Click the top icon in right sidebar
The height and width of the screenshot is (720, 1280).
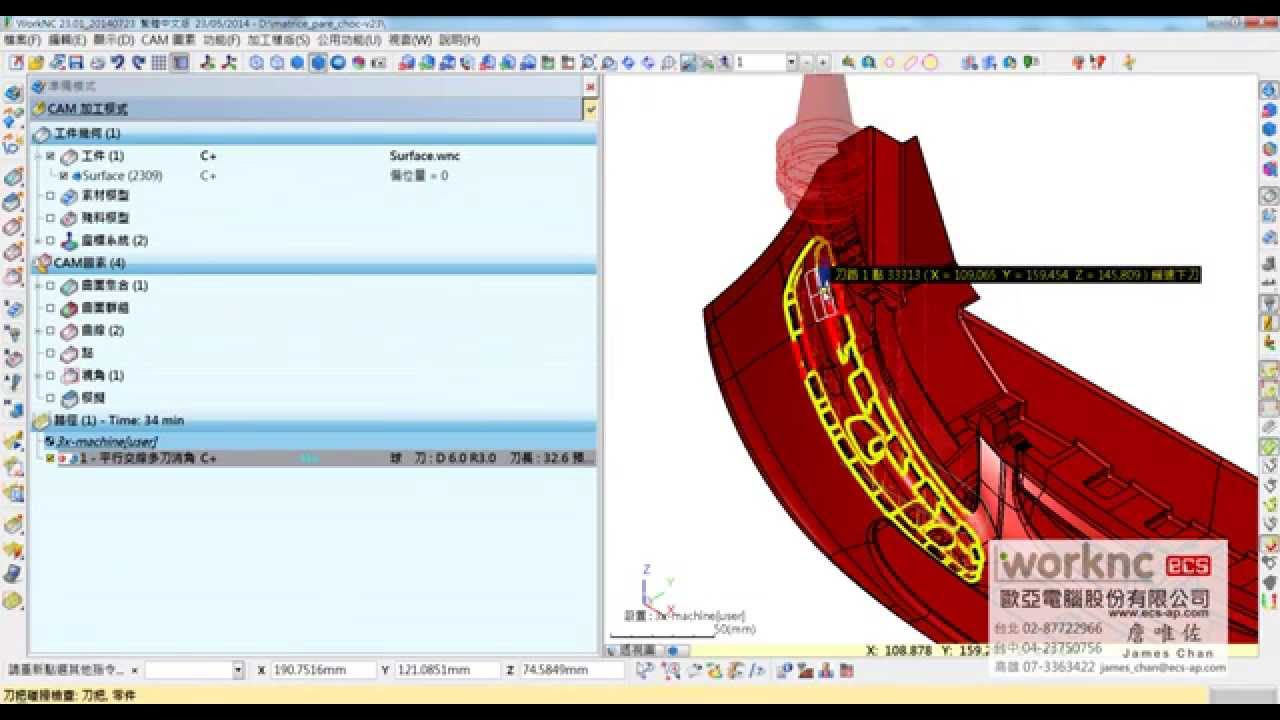pos(1269,90)
